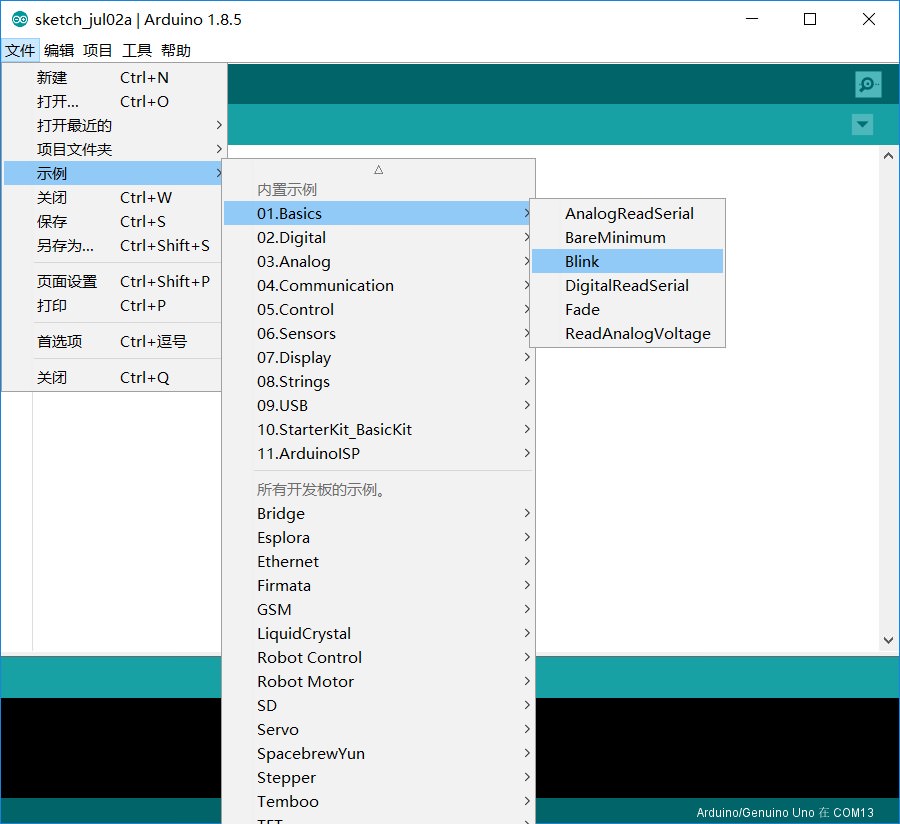Open 首选项 preferences entry
The height and width of the screenshot is (824, 900).
(x=112, y=341)
